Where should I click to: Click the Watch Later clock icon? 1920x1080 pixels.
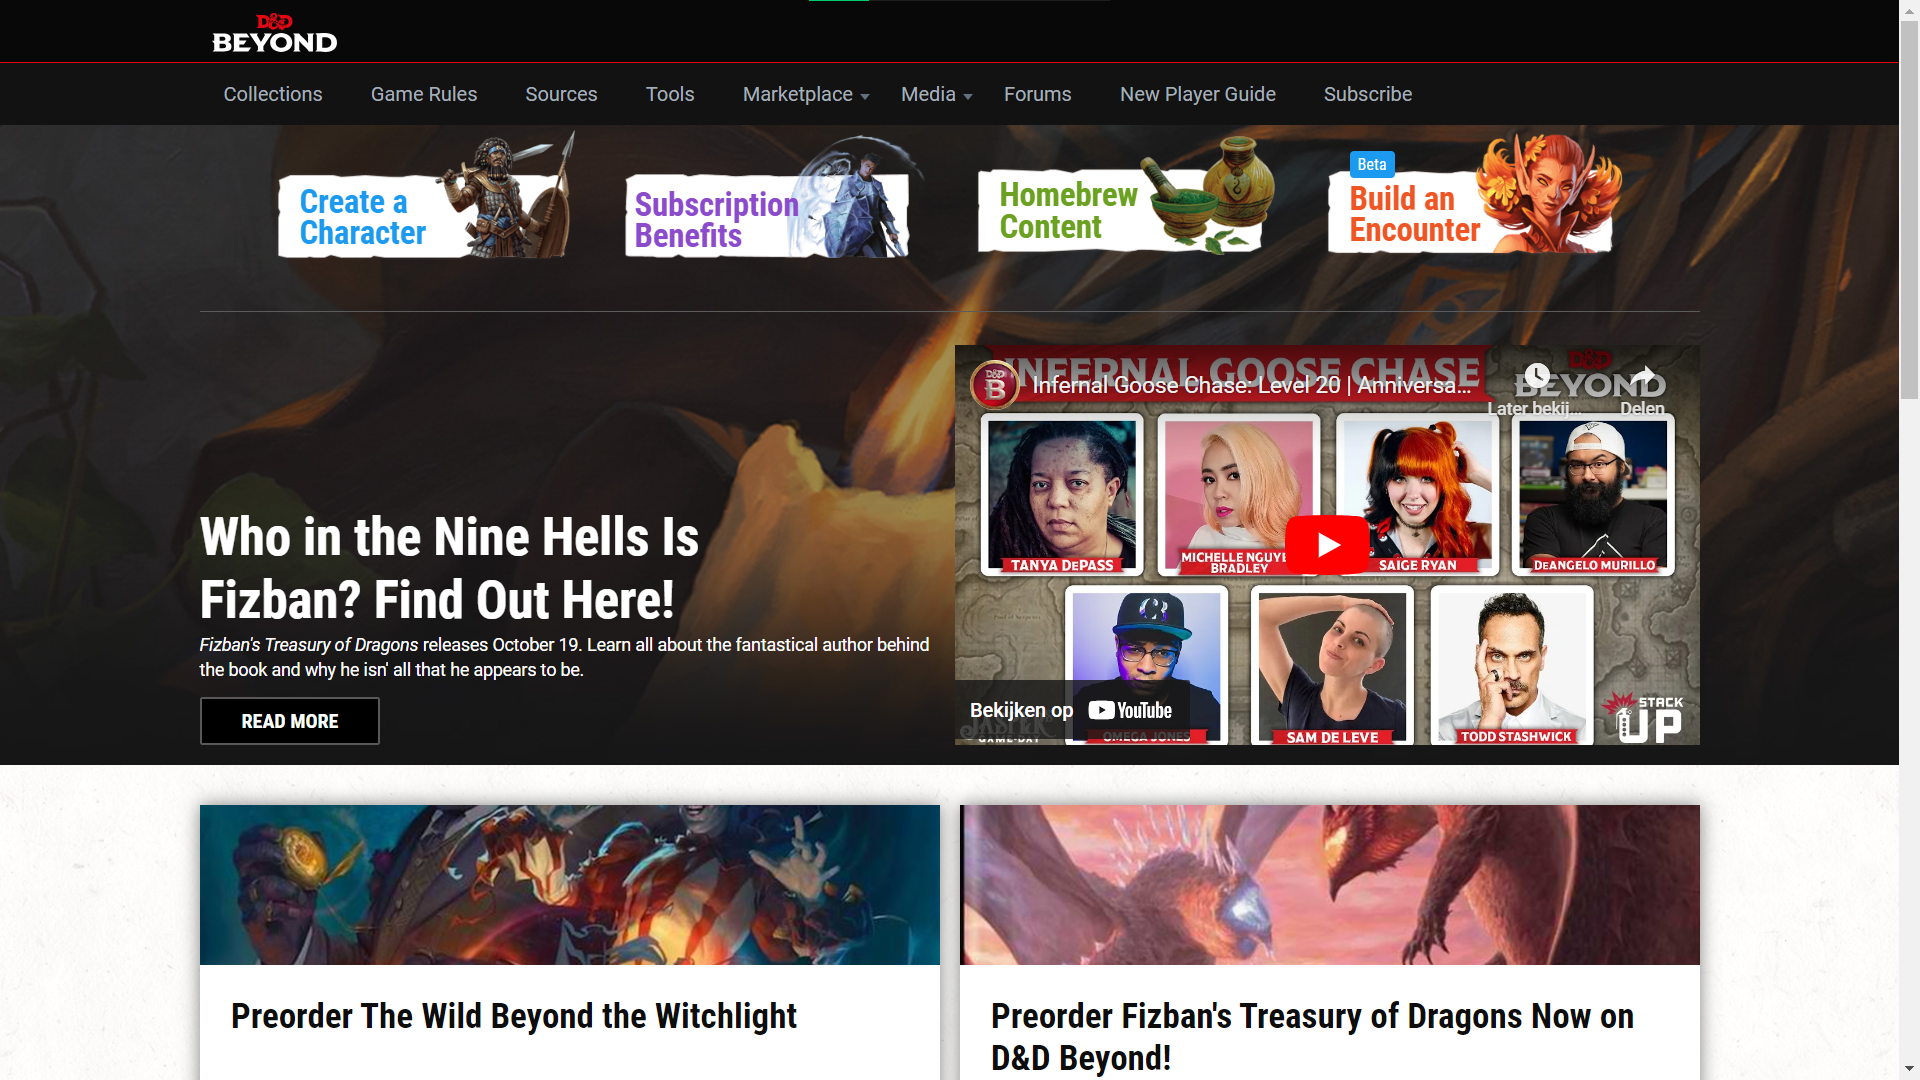point(1536,377)
